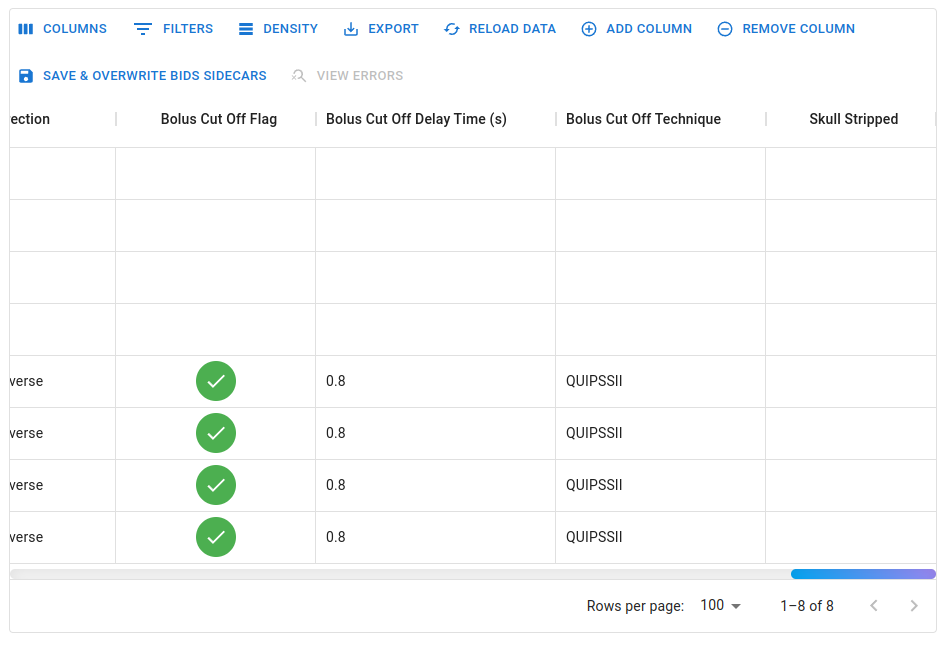944x659 pixels.
Task: Click the View Errors magnifier icon
Action: click(299, 76)
